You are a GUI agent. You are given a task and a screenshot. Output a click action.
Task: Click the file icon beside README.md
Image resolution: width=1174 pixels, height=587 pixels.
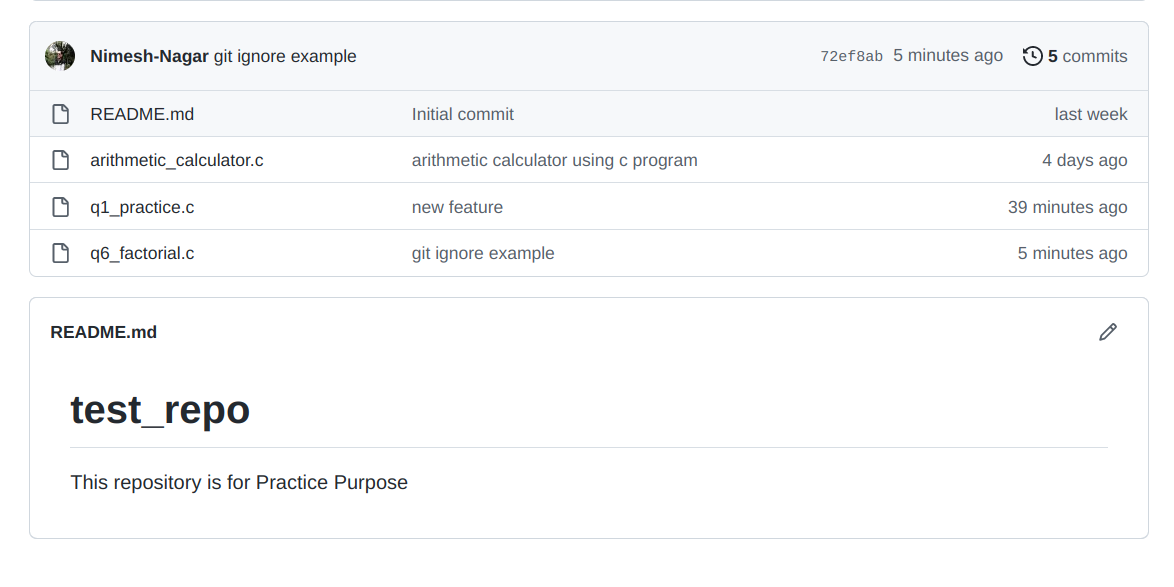(61, 114)
